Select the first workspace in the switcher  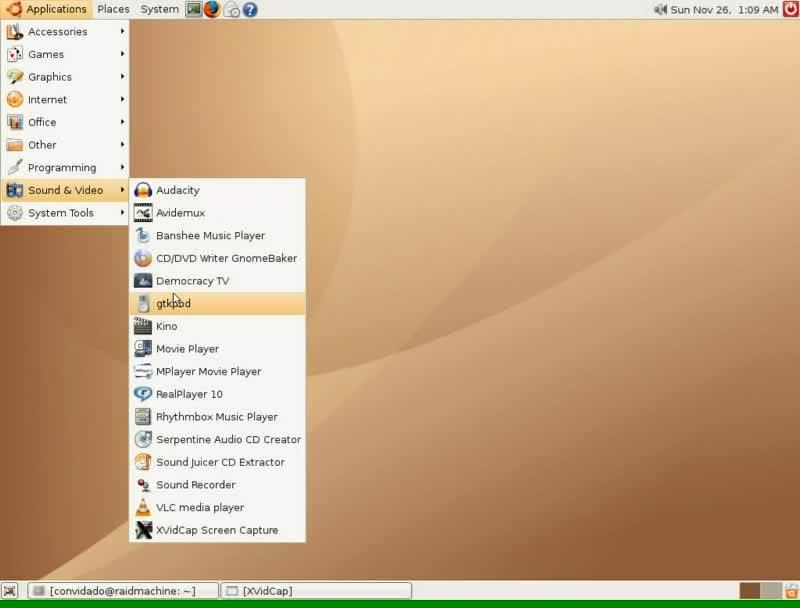pos(749,591)
